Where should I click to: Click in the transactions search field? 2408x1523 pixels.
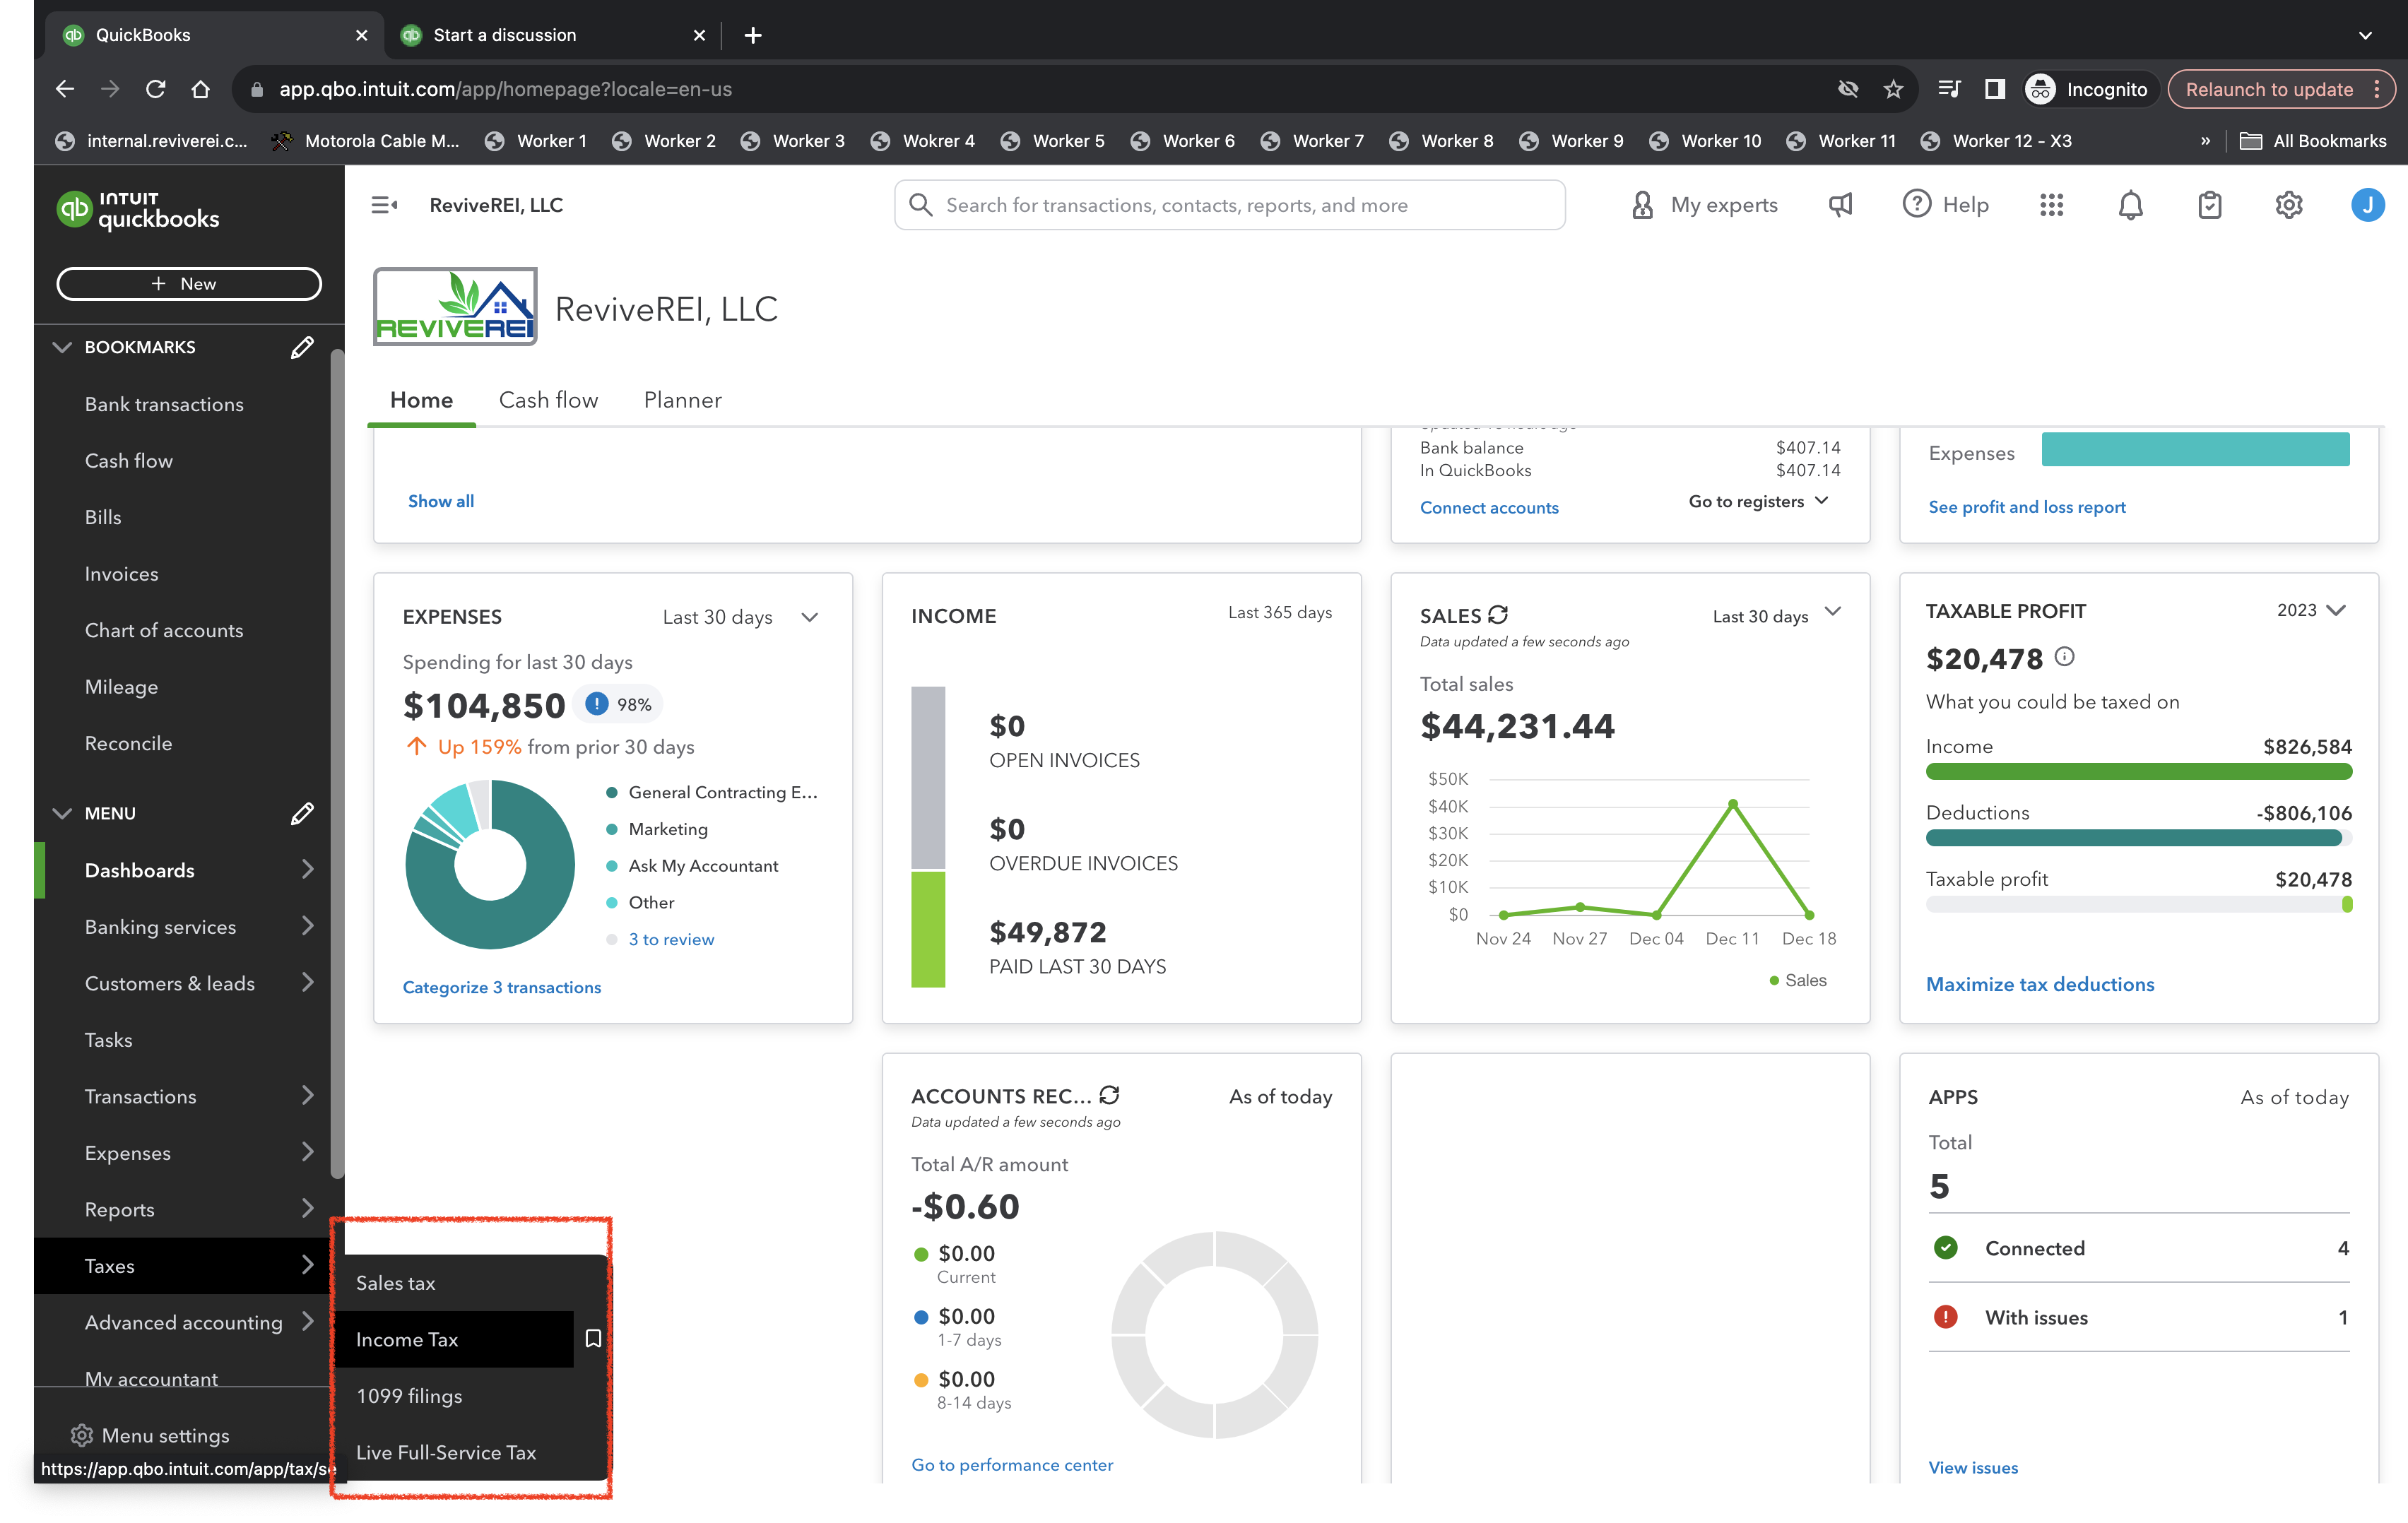[1230, 205]
